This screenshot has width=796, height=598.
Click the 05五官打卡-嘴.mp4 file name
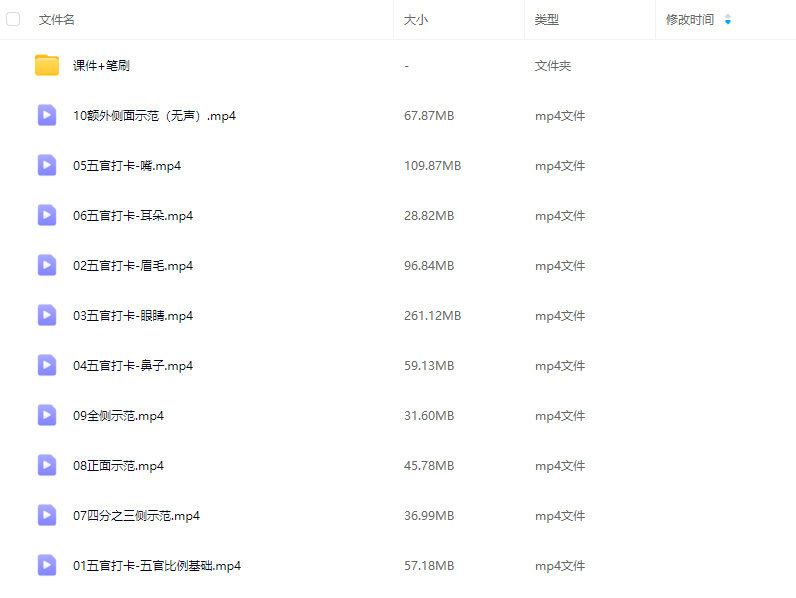pyautogui.click(x=127, y=166)
